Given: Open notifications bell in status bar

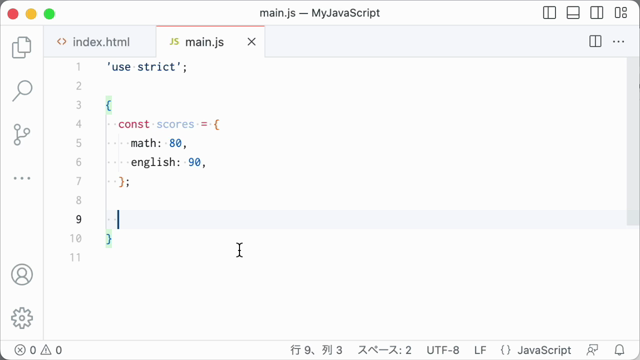Looking at the screenshot, I should [620, 350].
